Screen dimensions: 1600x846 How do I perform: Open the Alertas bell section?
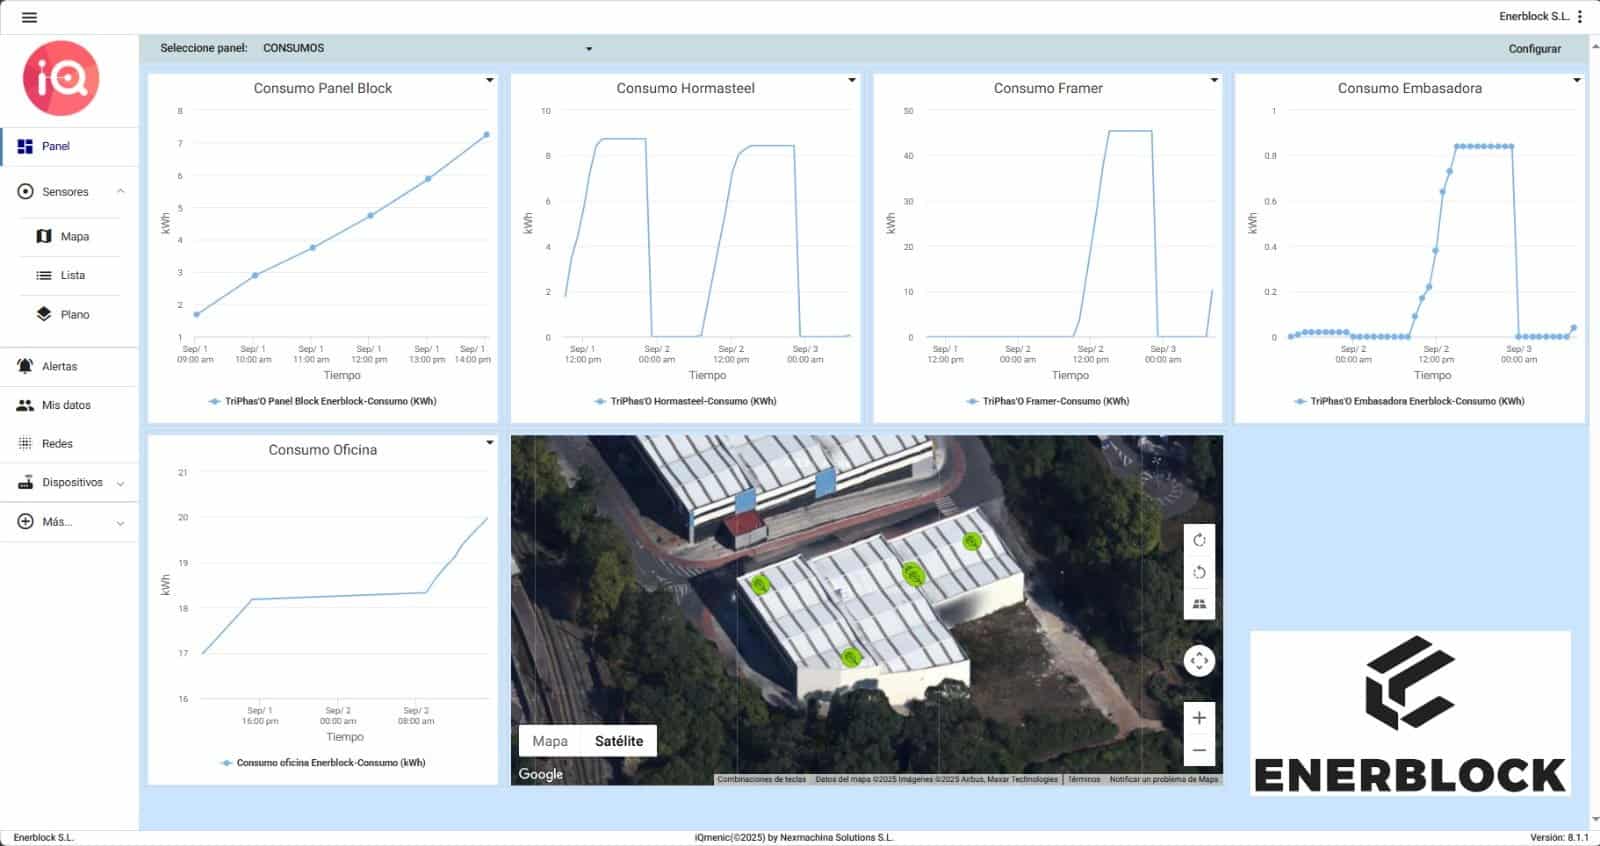click(x=59, y=366)
